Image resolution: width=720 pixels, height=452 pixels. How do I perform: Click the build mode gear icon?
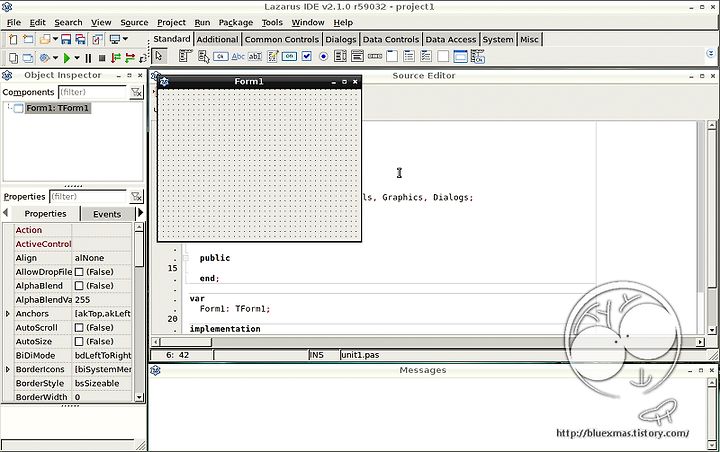click(45, 58)
